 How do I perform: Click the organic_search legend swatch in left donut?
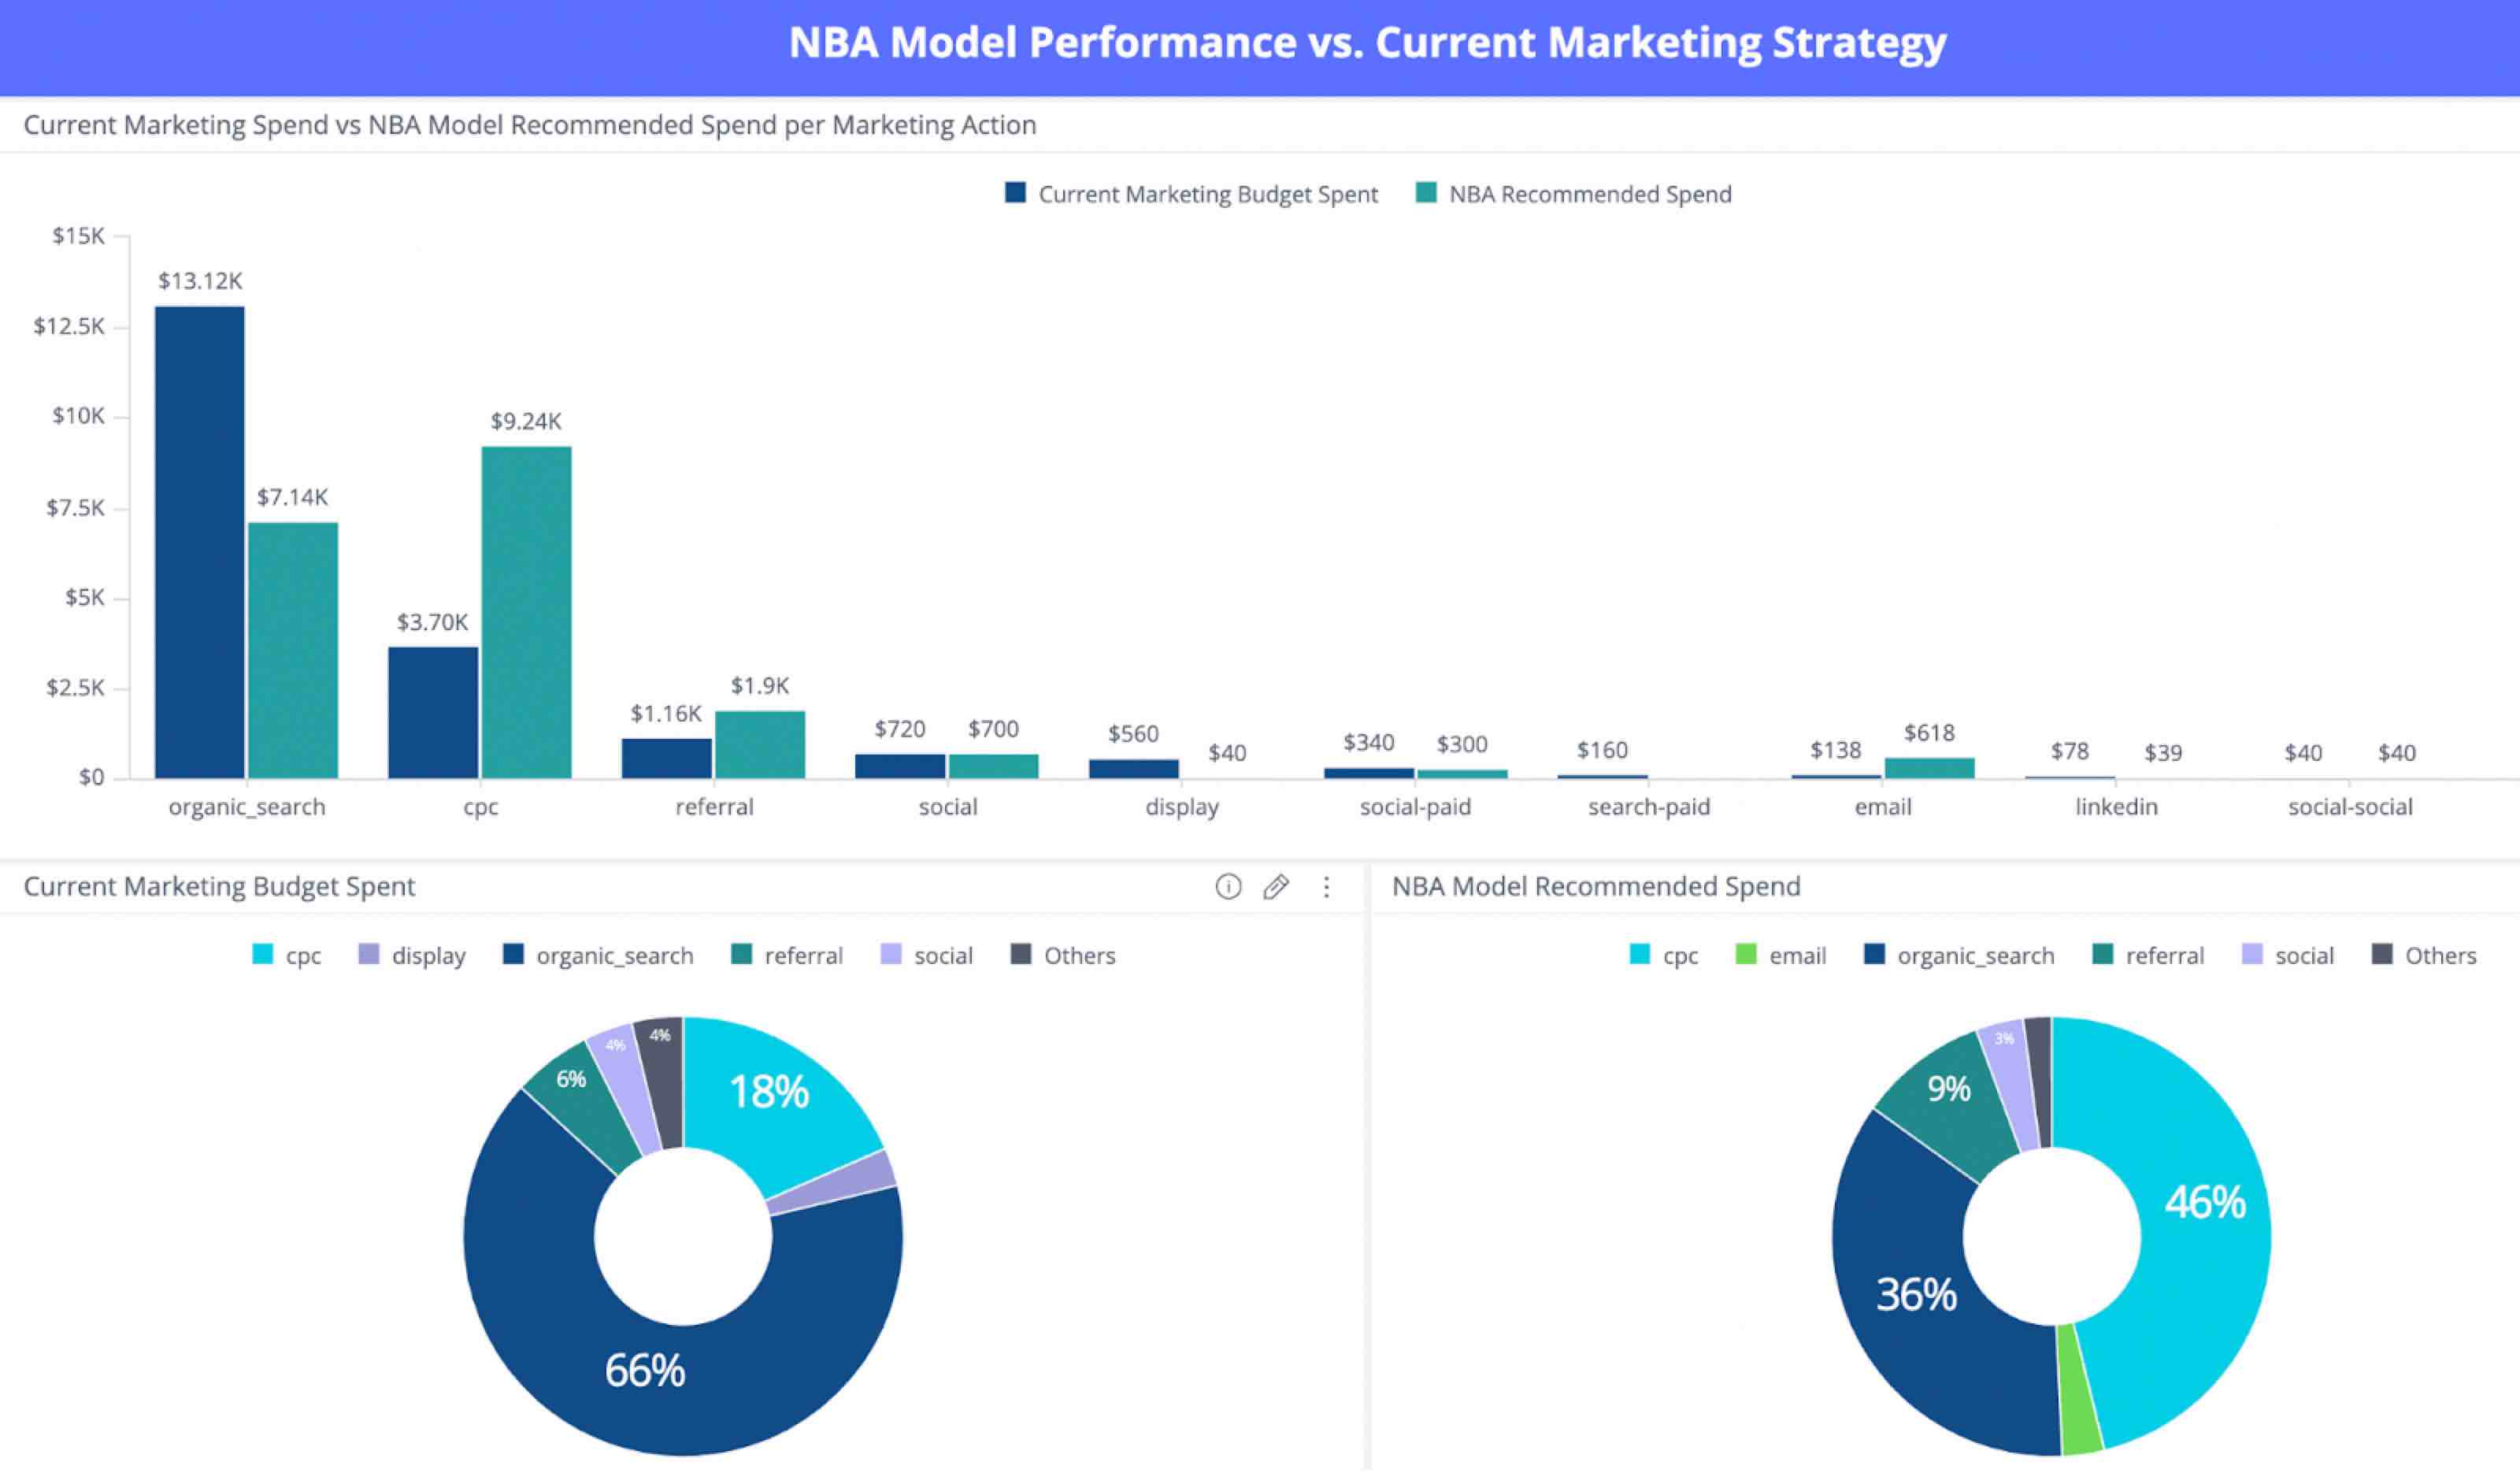(x=513, y=954)
